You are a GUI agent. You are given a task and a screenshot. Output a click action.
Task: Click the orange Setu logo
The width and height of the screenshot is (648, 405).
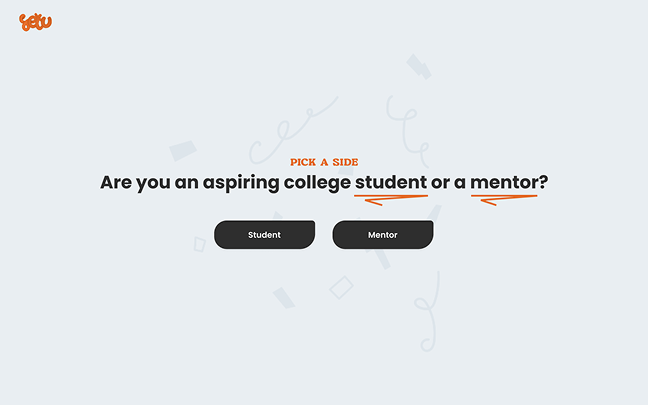coord(35,22)
